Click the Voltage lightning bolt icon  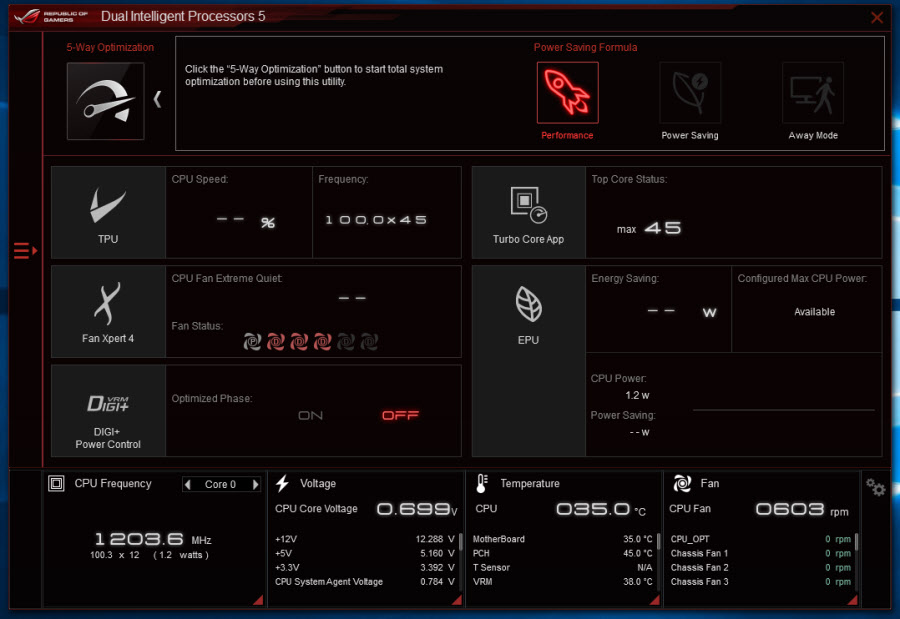point(282,483)
